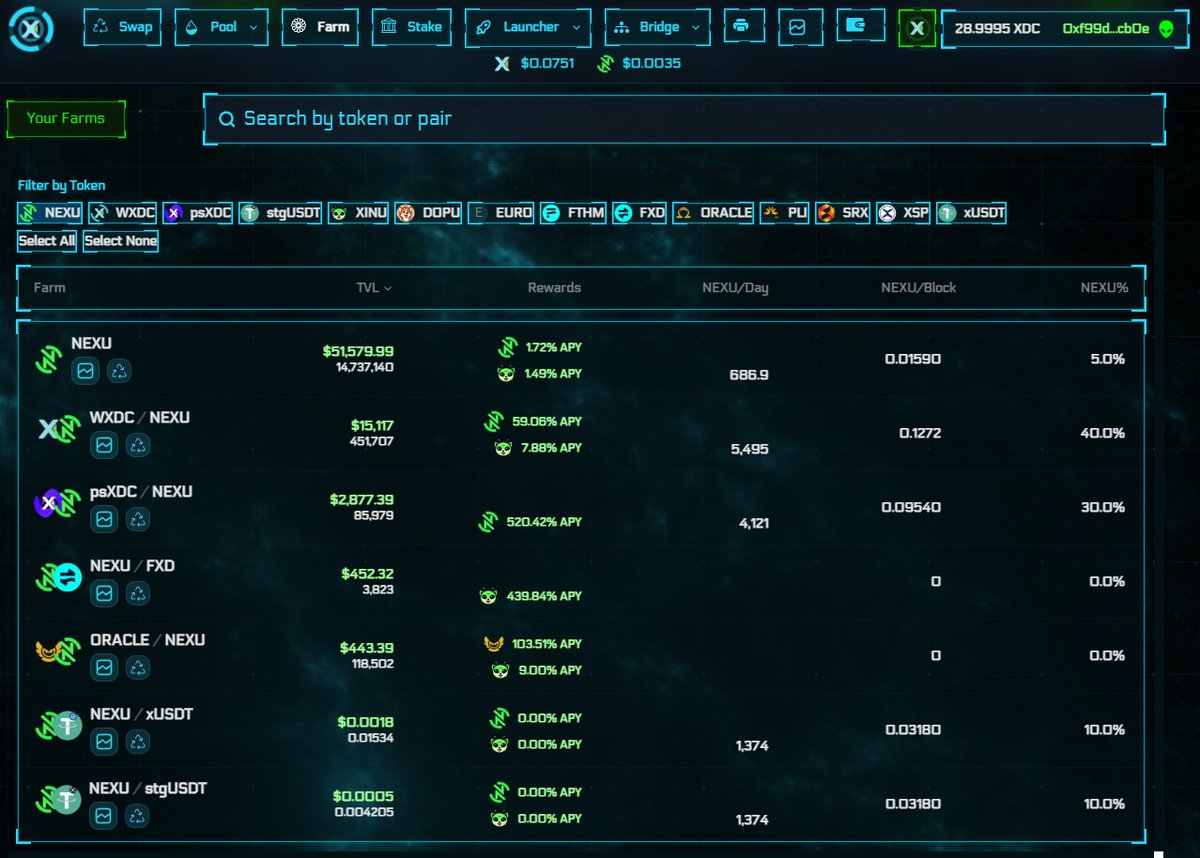Viewport: 1200px width, 858px height.
Task: Toggle the XINU token filter
Action: point(358,212)
